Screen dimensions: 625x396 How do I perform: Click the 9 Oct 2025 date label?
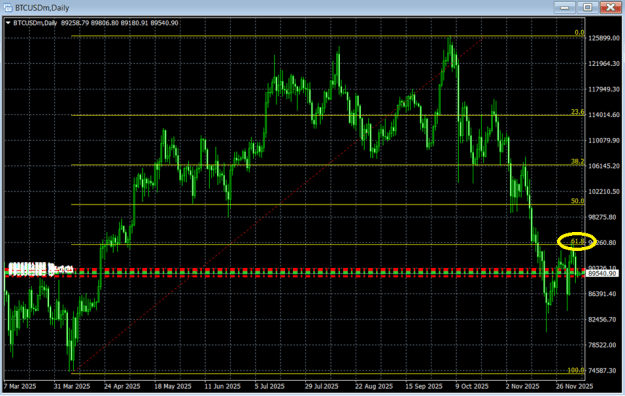472,386
